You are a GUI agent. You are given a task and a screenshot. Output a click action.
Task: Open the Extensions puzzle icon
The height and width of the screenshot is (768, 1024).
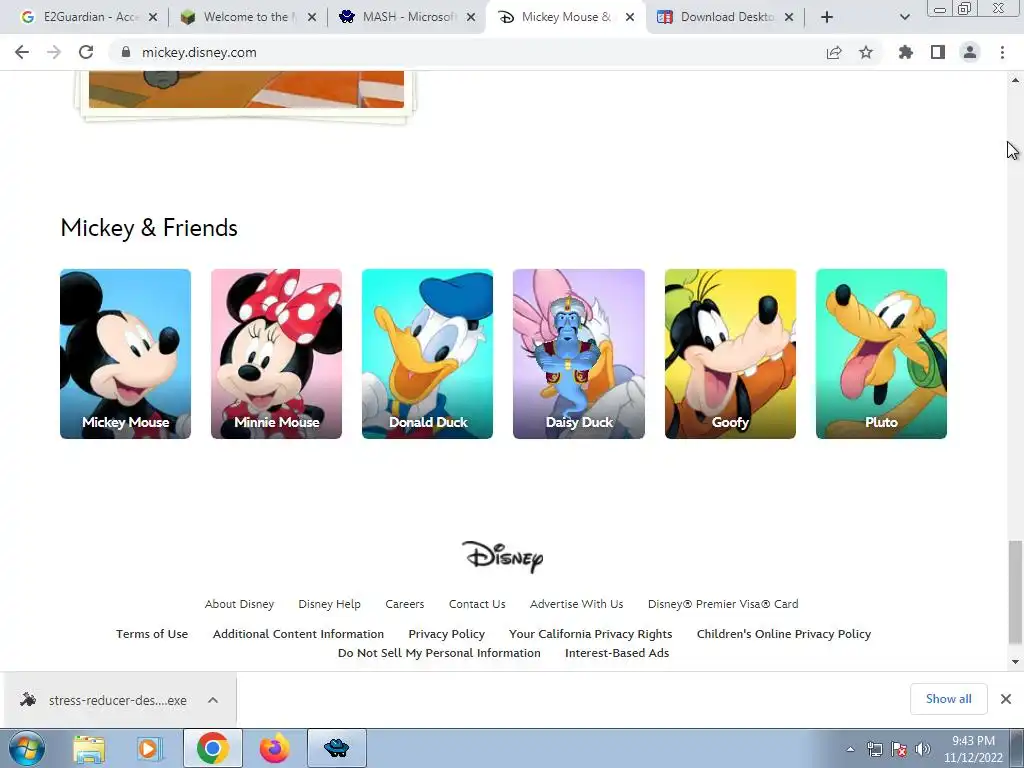click(905, 52)
